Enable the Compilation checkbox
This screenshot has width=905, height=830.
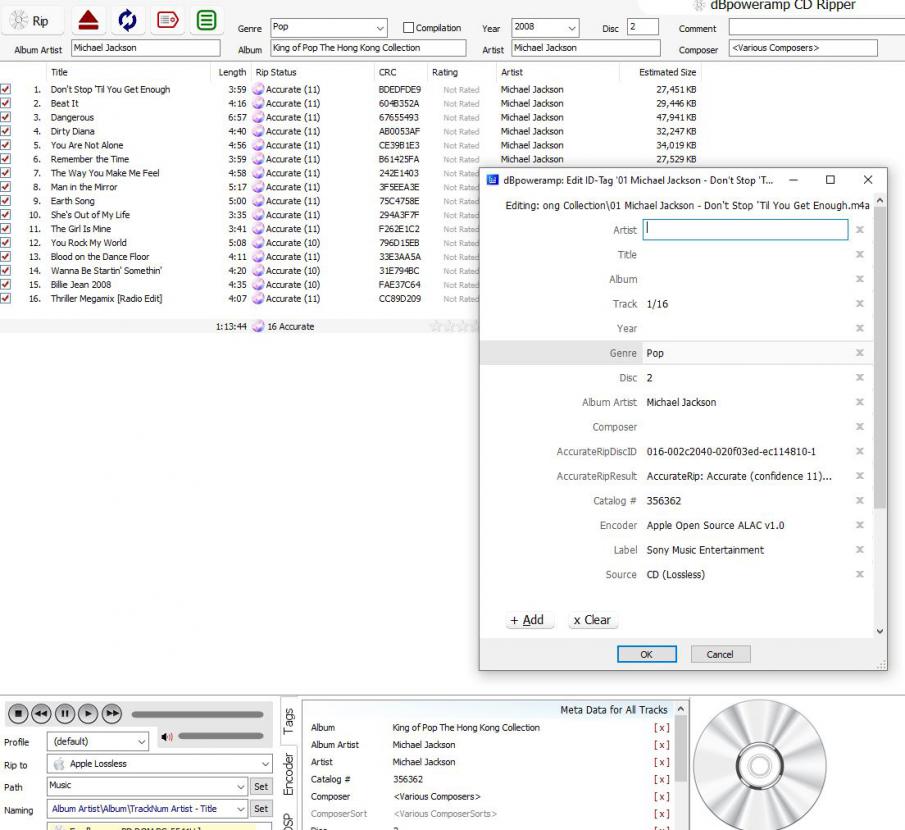click(408, 28)
